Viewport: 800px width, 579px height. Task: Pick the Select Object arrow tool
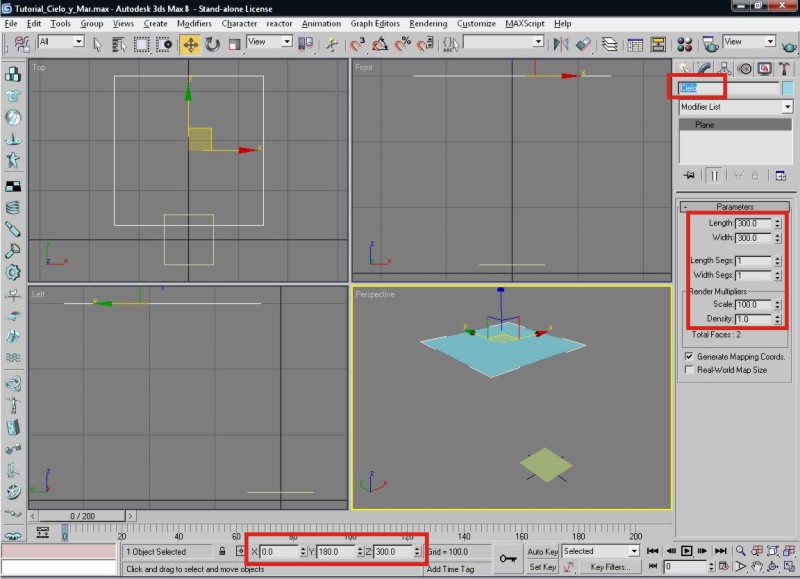tap(97, 45)
